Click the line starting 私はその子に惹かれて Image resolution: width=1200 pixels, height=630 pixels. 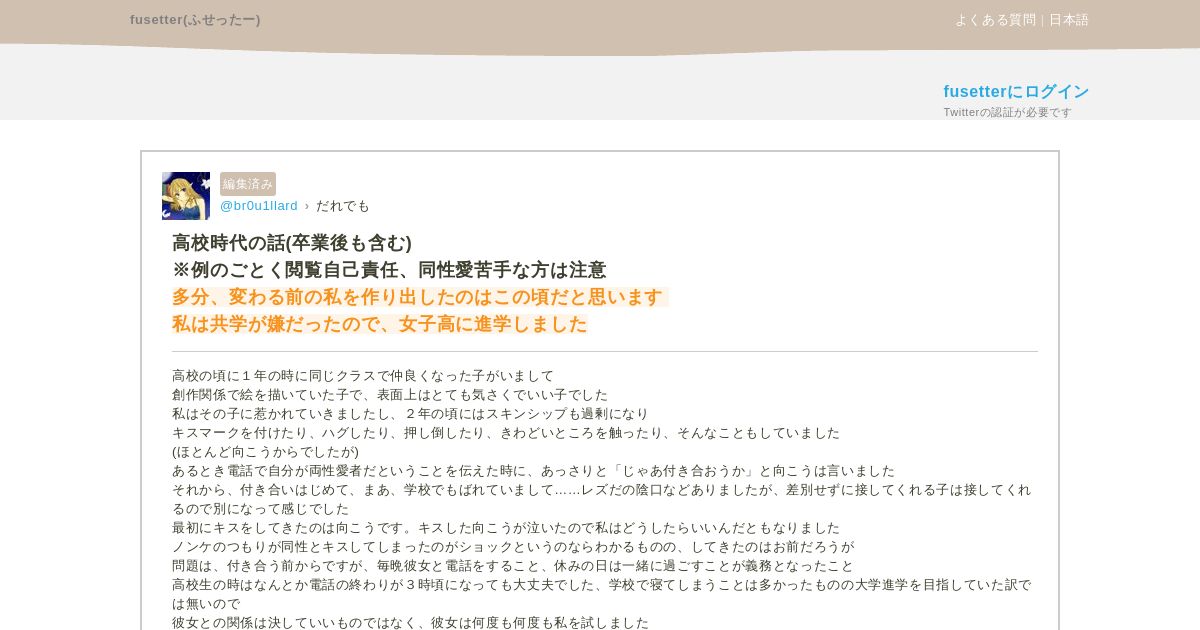(x=411, y=414)
